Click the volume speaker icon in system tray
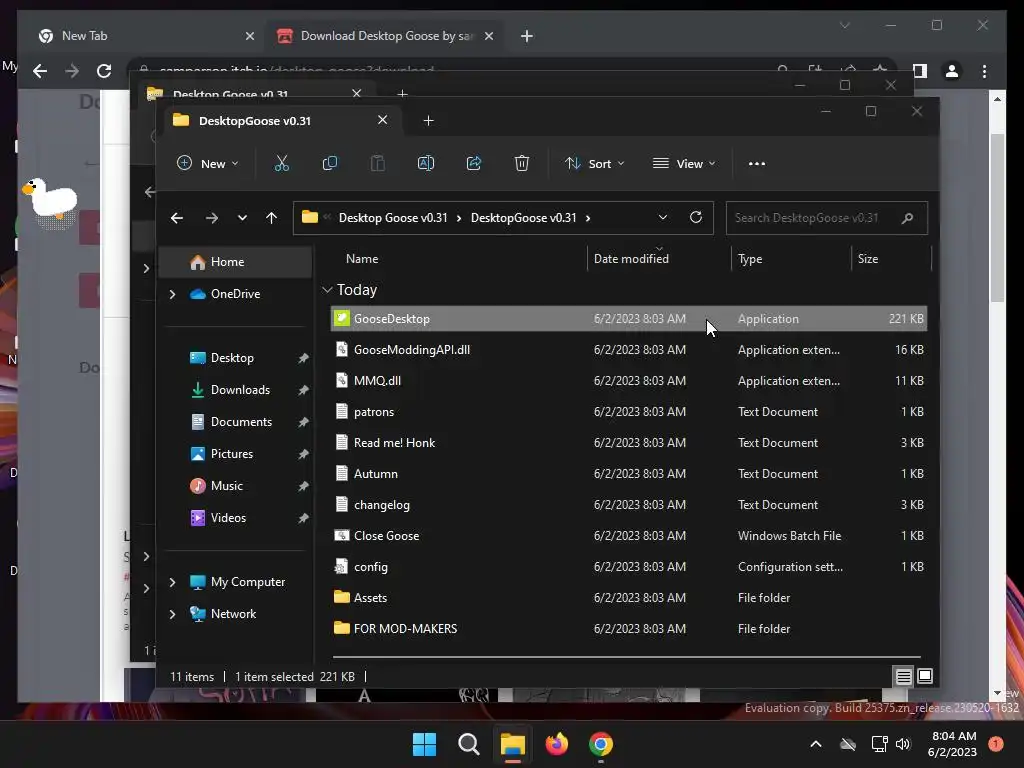The image size is (1024, 768). (903, 744)
